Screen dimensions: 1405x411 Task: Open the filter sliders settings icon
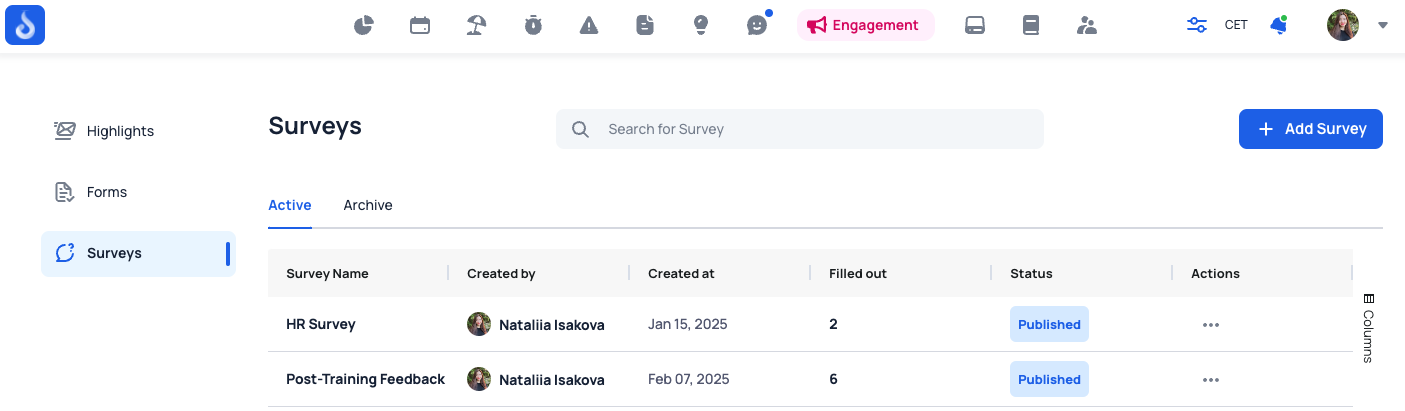coord(1197,25)
